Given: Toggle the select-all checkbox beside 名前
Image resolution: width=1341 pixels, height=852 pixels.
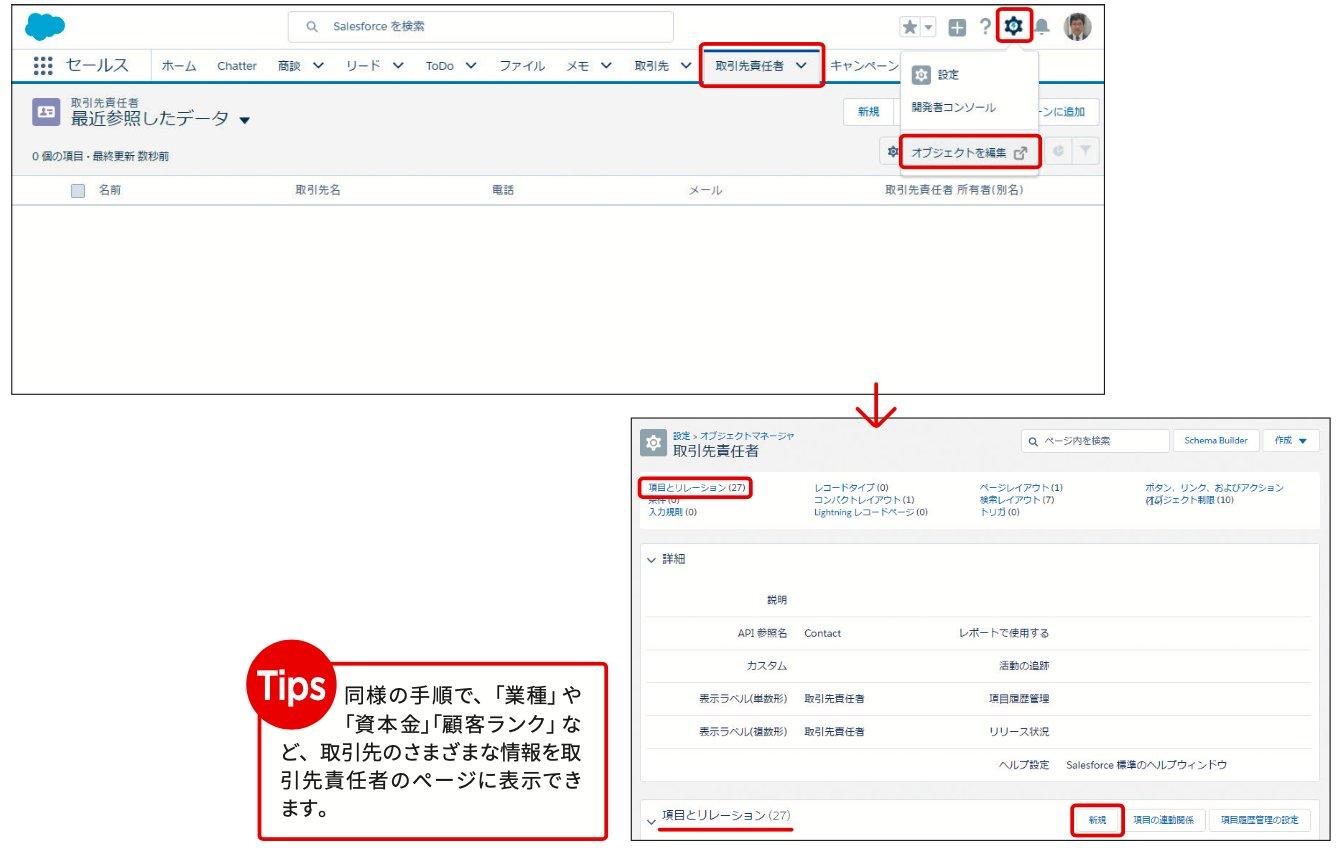Looking at the screenshot, I should [78, 190].
